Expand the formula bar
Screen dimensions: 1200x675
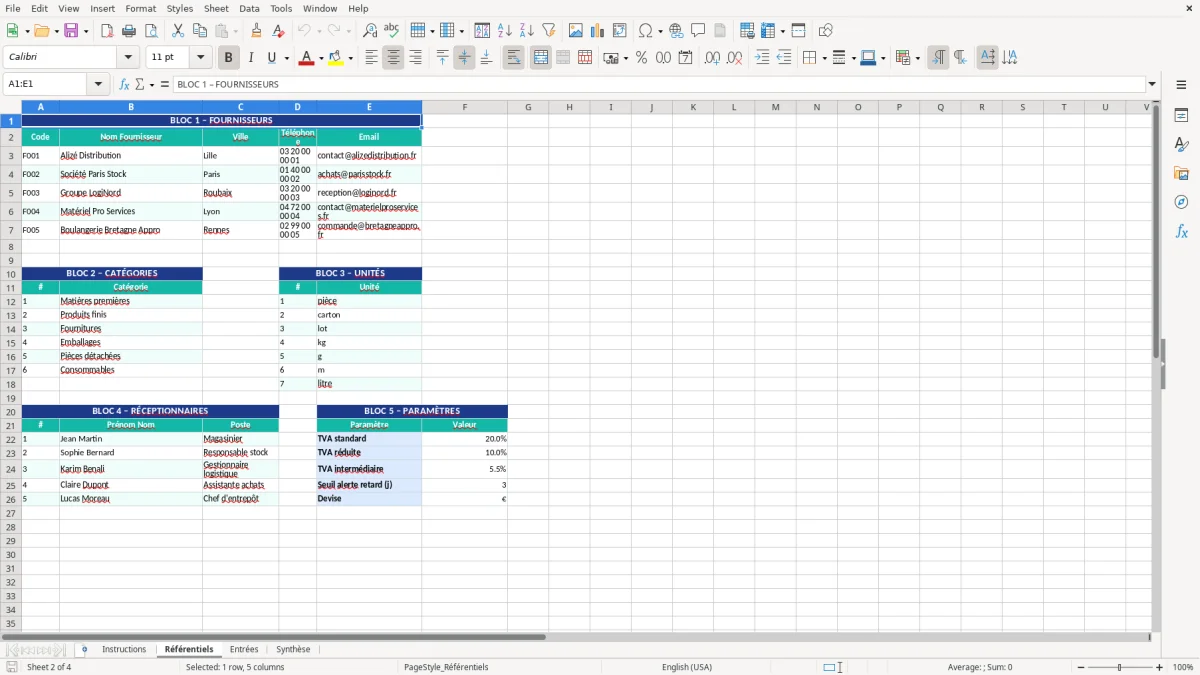click(x=1153, y=85)
